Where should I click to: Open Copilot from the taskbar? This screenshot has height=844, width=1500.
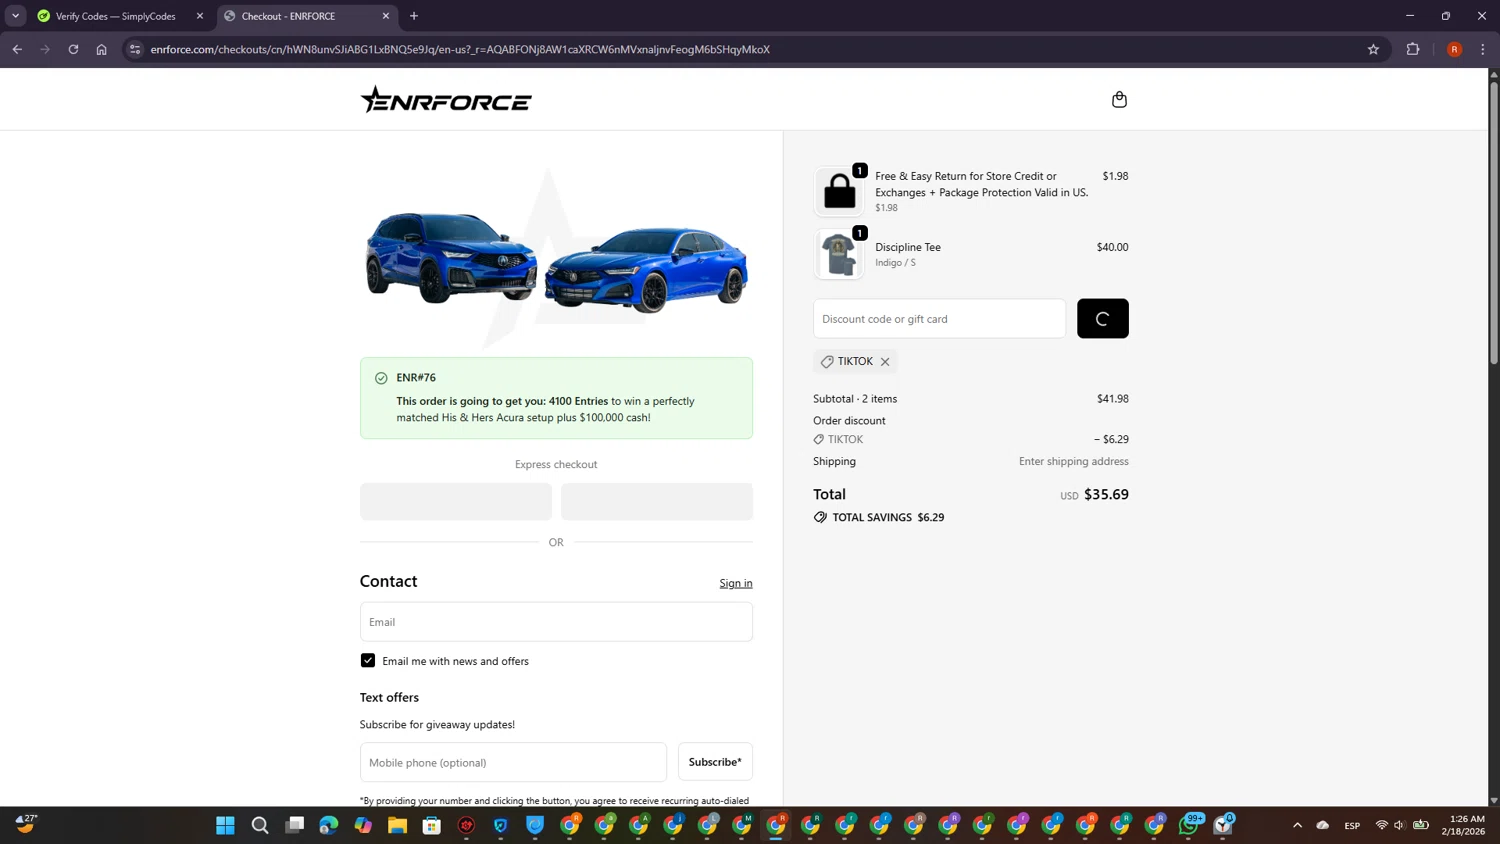(363, 825)
